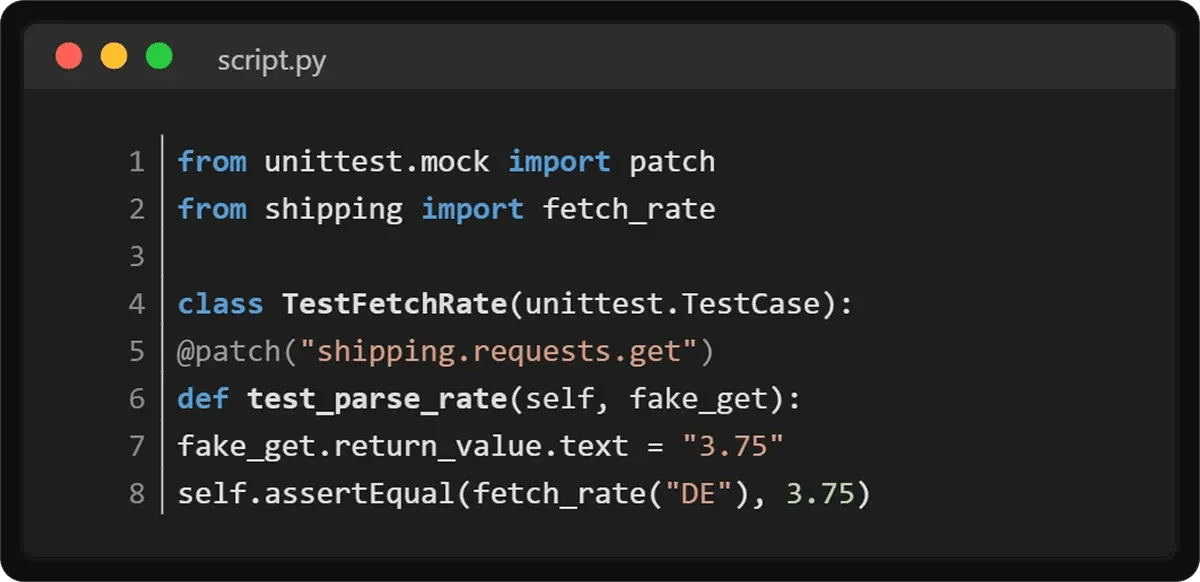The width and height of the screenshot is (1200, 582).
Task: Select the script.py title tab
Action: pos(272,61)
